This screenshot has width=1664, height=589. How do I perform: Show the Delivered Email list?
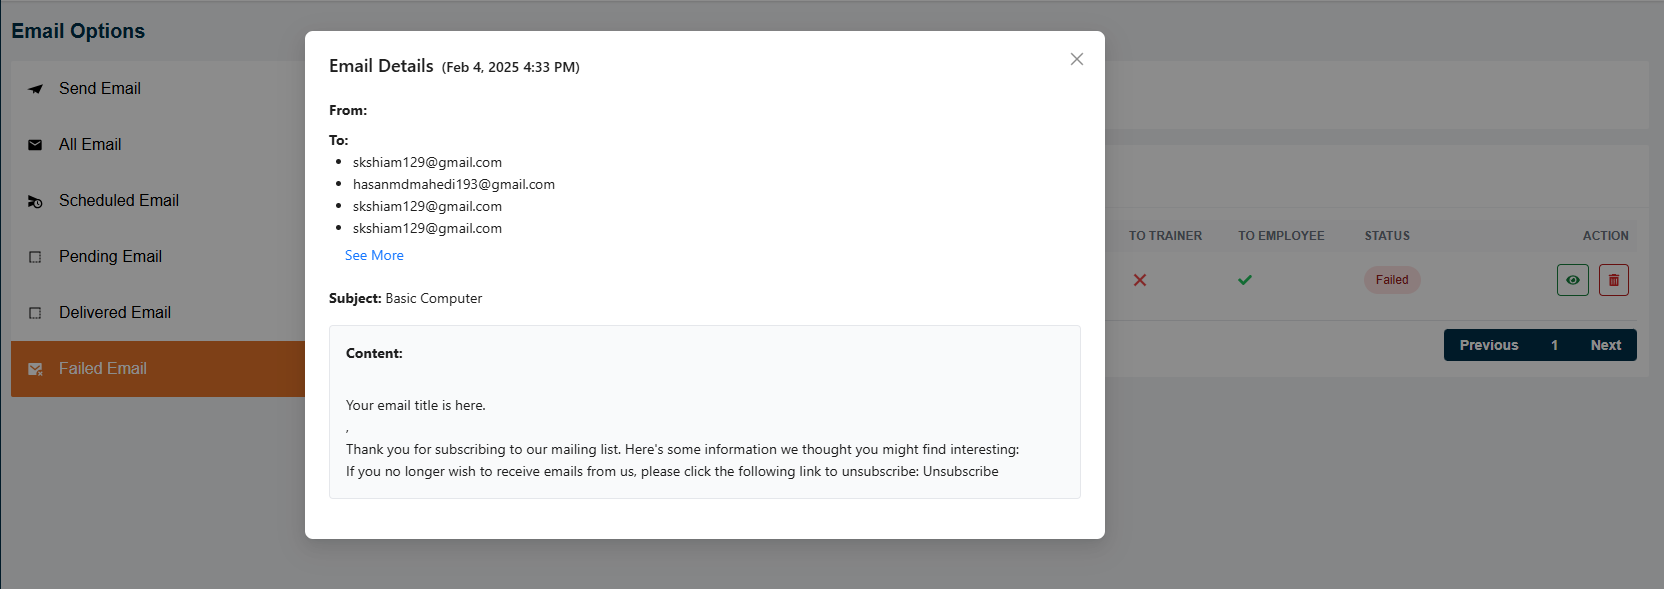click(x=114, y=313)
